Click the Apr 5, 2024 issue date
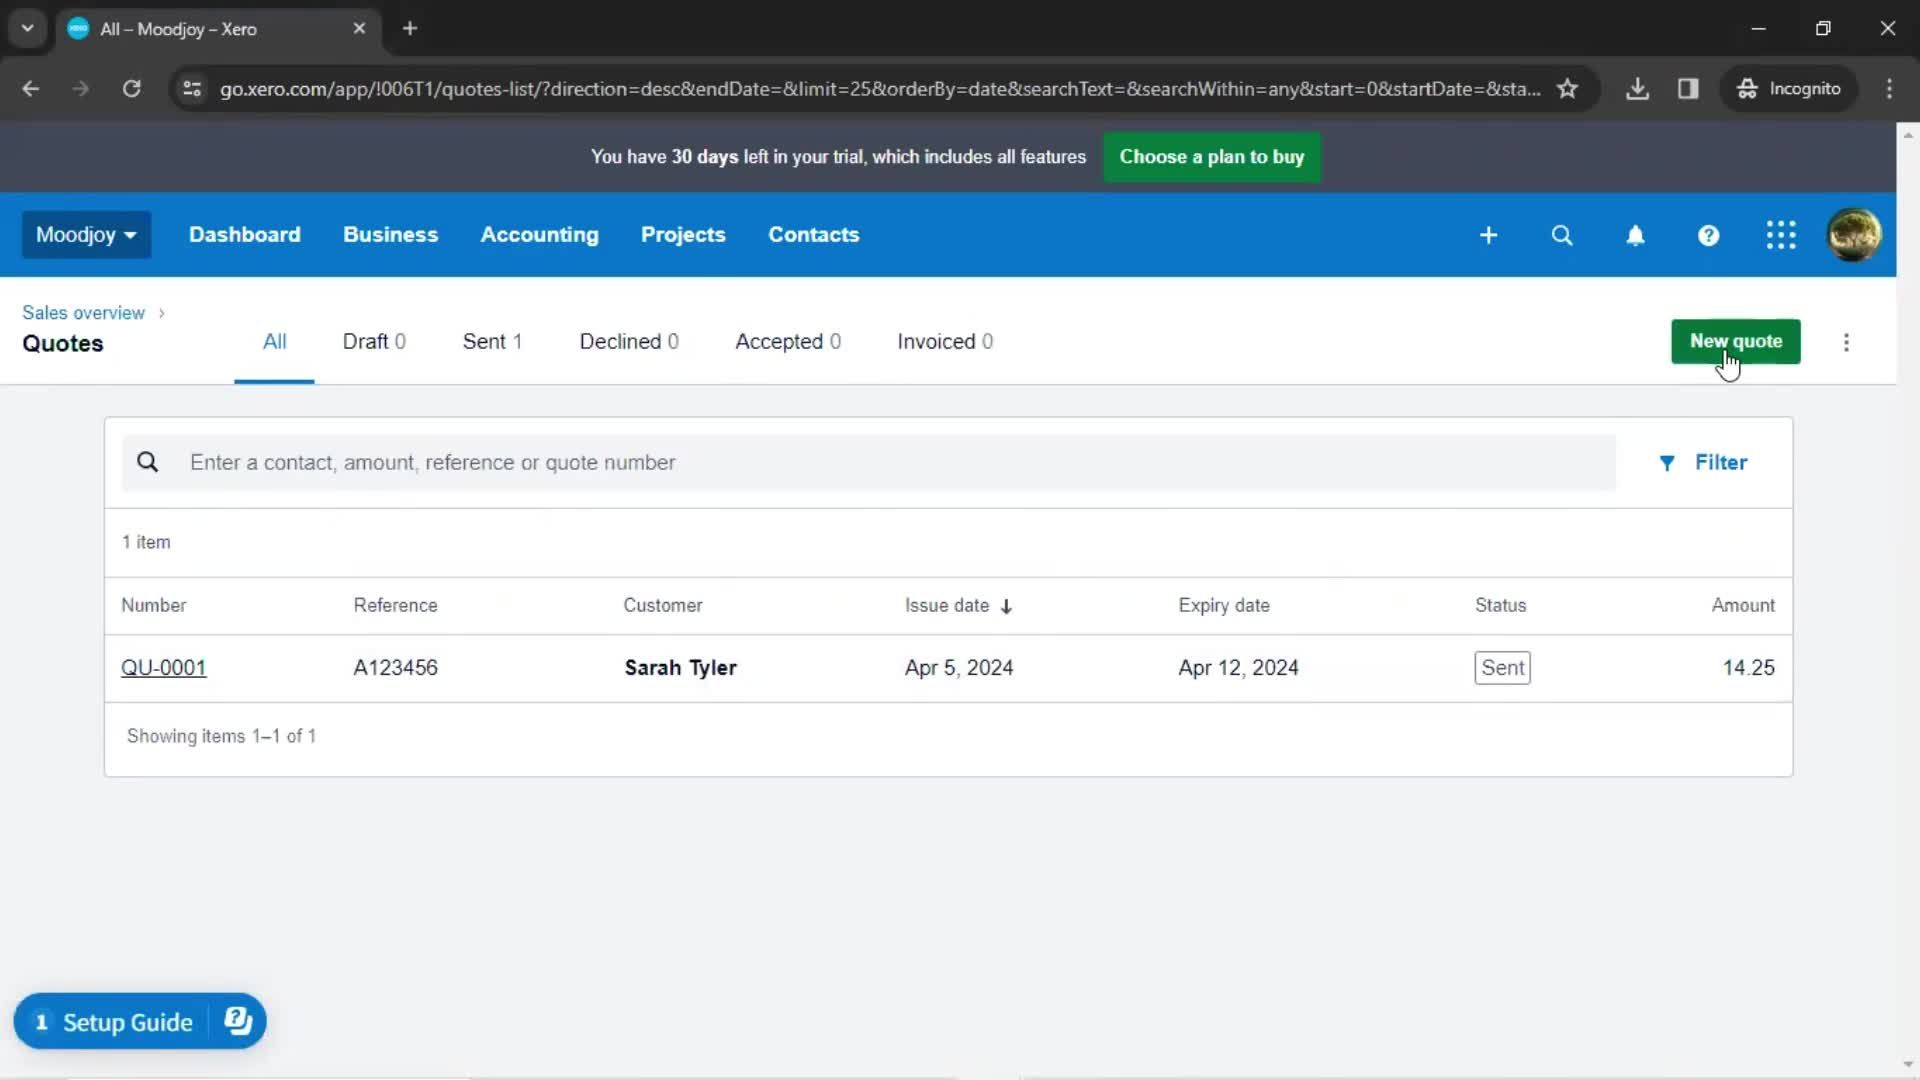 959,668
